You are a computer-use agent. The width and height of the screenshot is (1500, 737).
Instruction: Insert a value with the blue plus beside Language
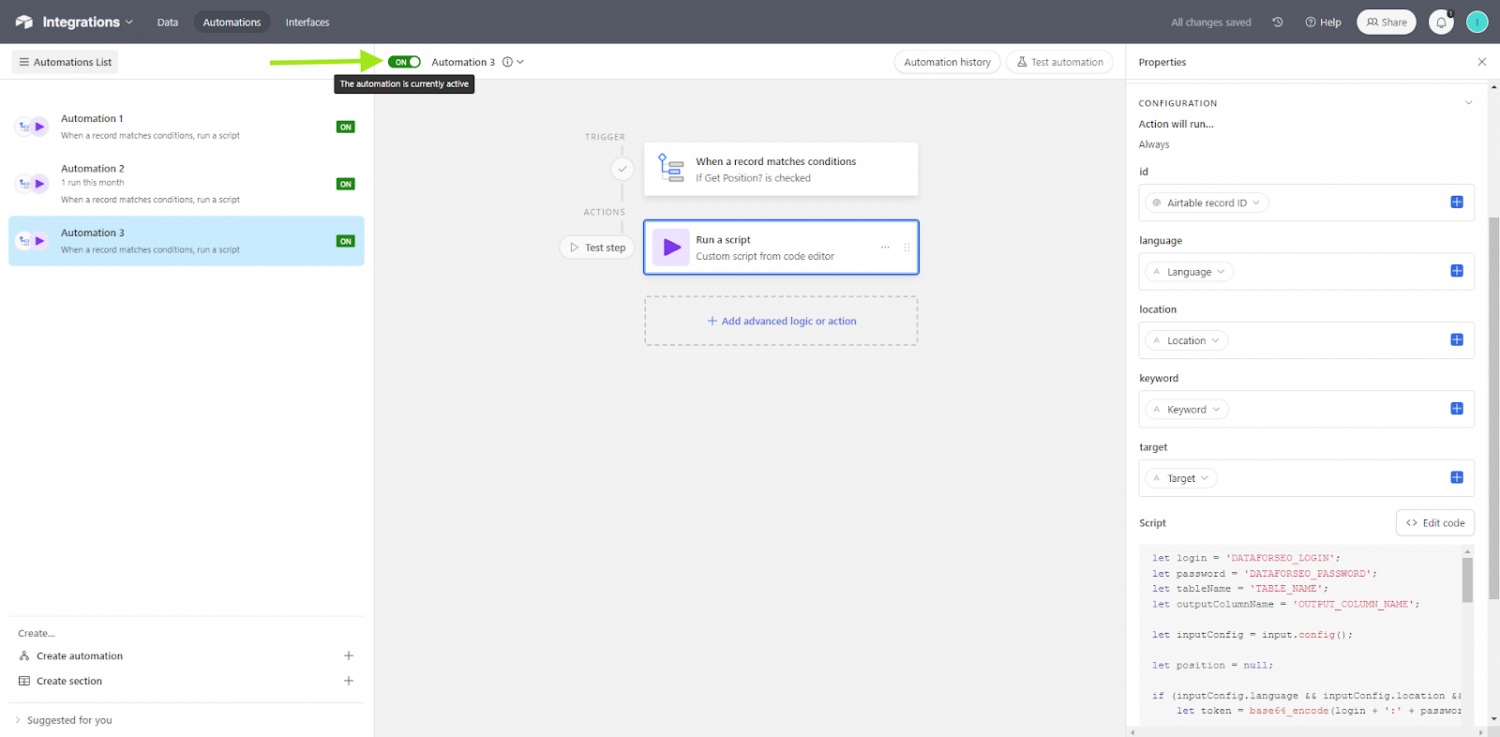pyautogui.click(x=1456, y=270)
